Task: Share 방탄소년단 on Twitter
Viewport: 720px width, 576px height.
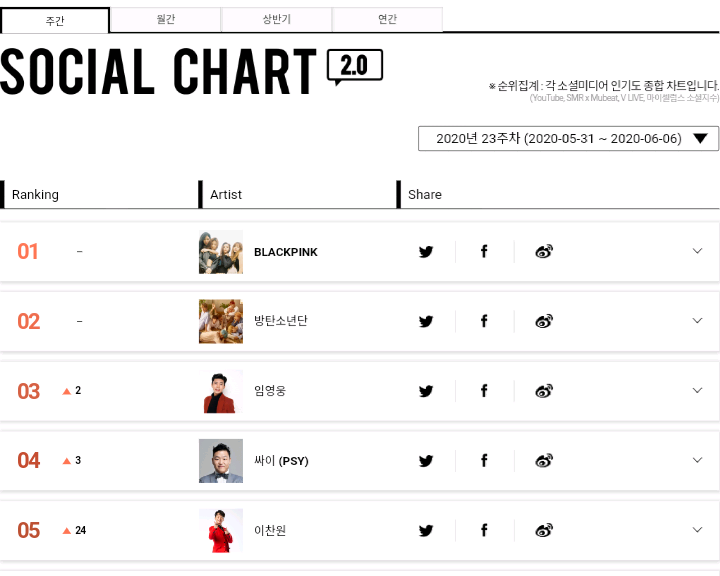Action: tap(426, 321)
